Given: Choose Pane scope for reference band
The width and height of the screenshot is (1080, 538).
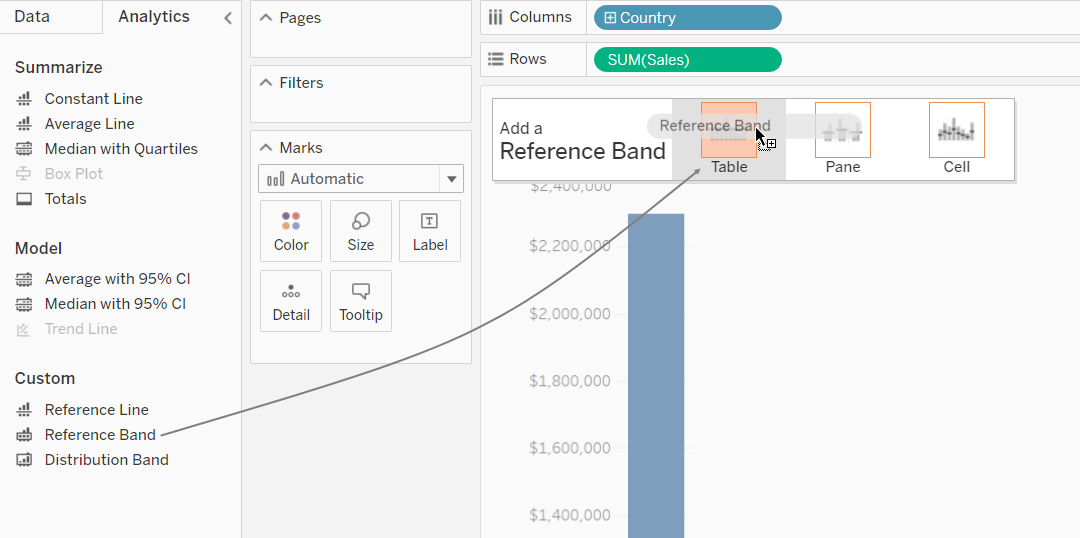Looking at the screenshot, I should (x=842, y=138).
